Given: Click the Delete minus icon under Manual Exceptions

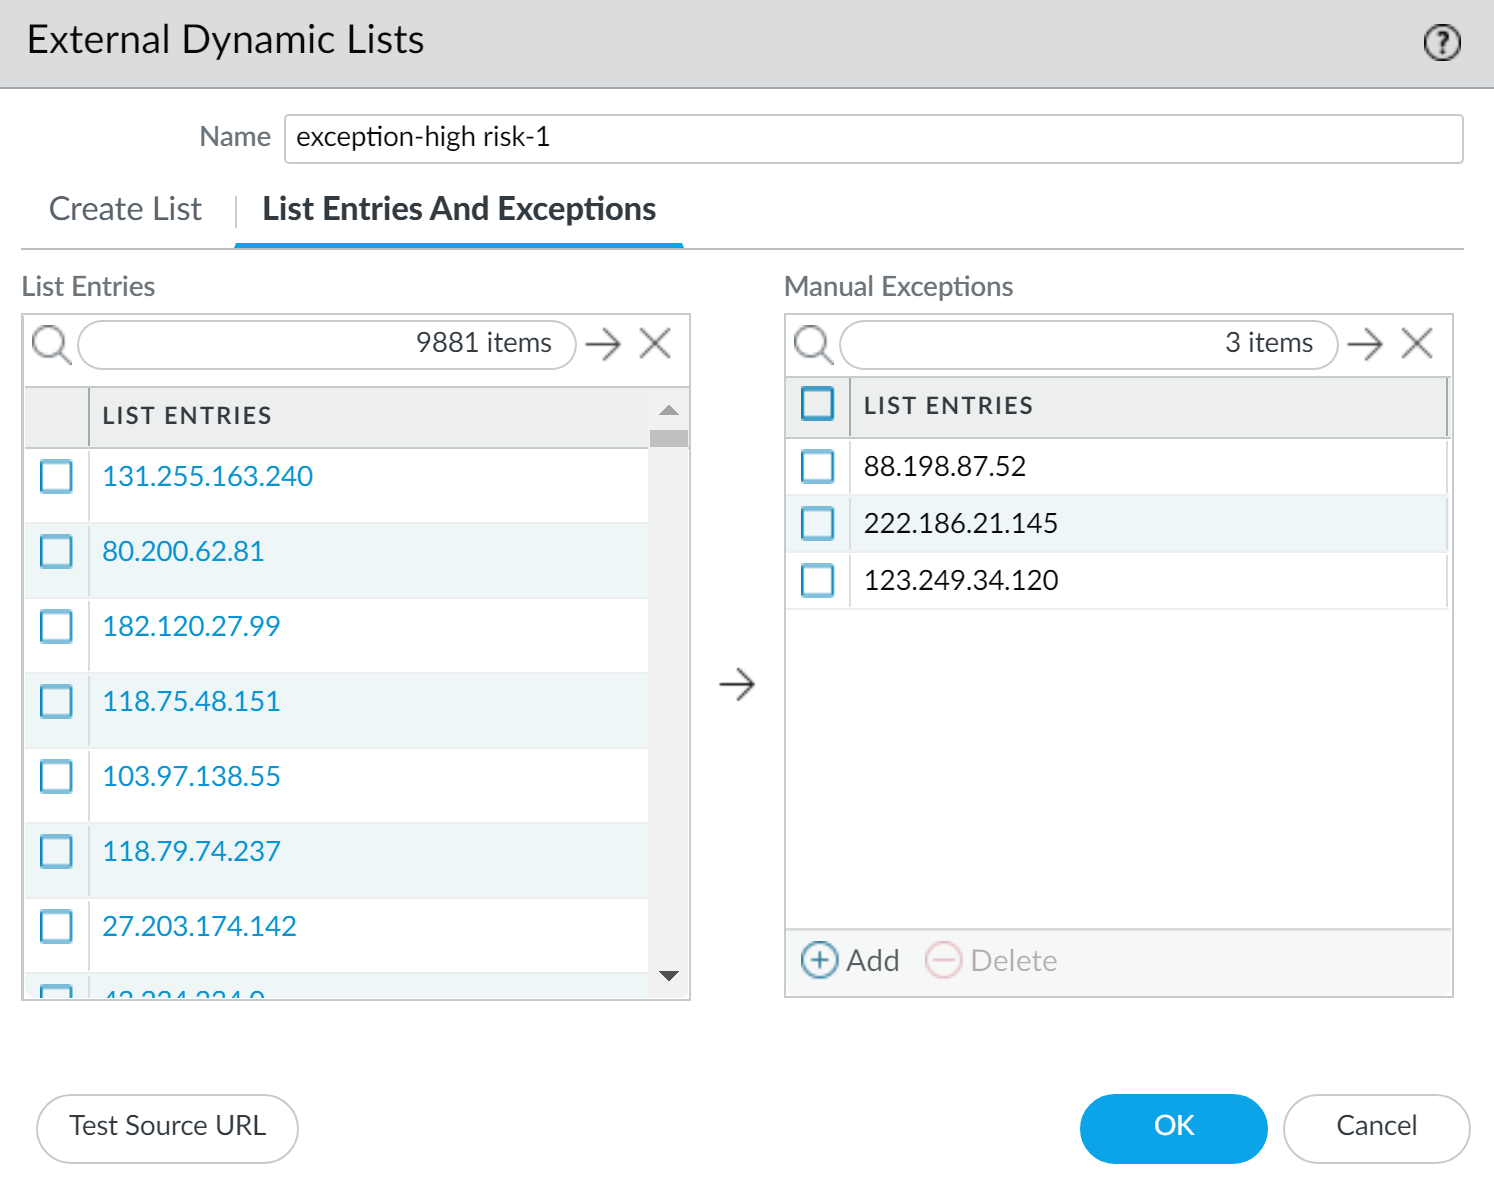Looking at the screenshot, I should (x=944, y=960).
